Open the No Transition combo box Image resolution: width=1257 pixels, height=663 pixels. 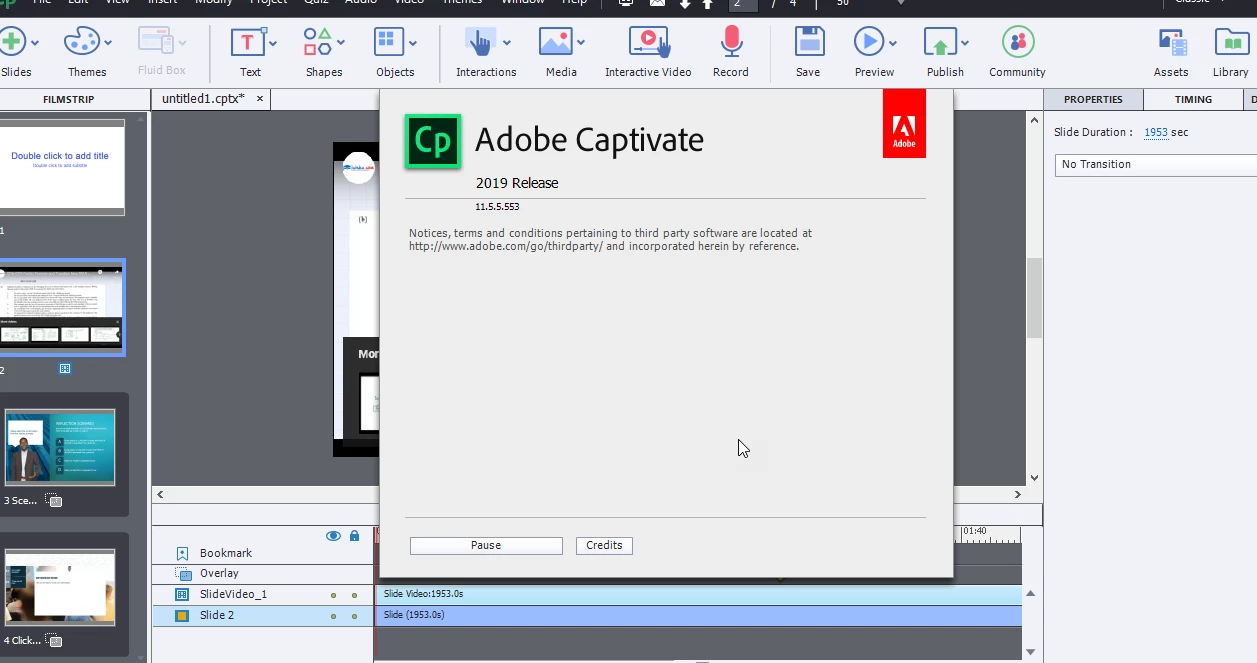pos(1156,165)
